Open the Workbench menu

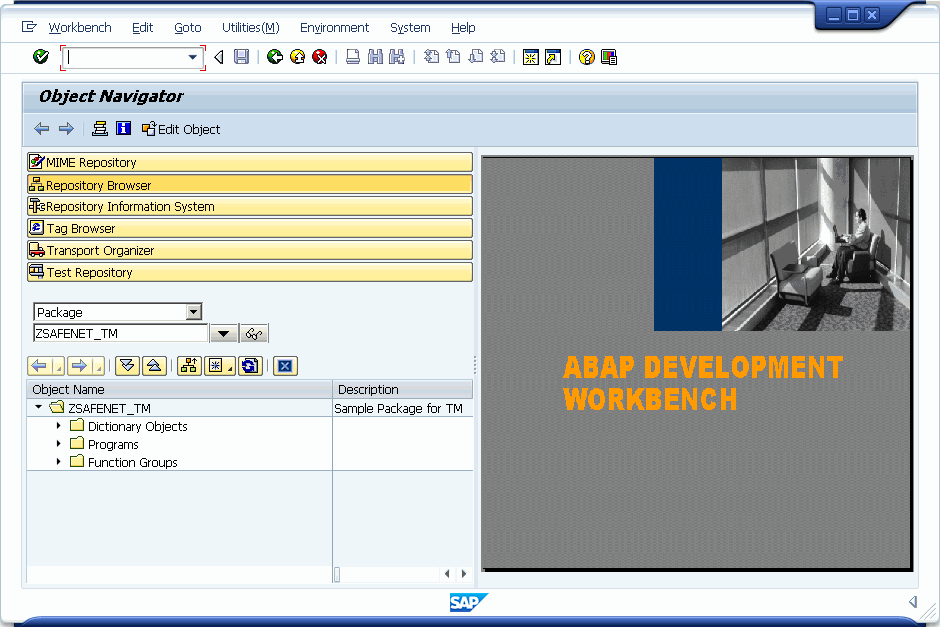80,28
